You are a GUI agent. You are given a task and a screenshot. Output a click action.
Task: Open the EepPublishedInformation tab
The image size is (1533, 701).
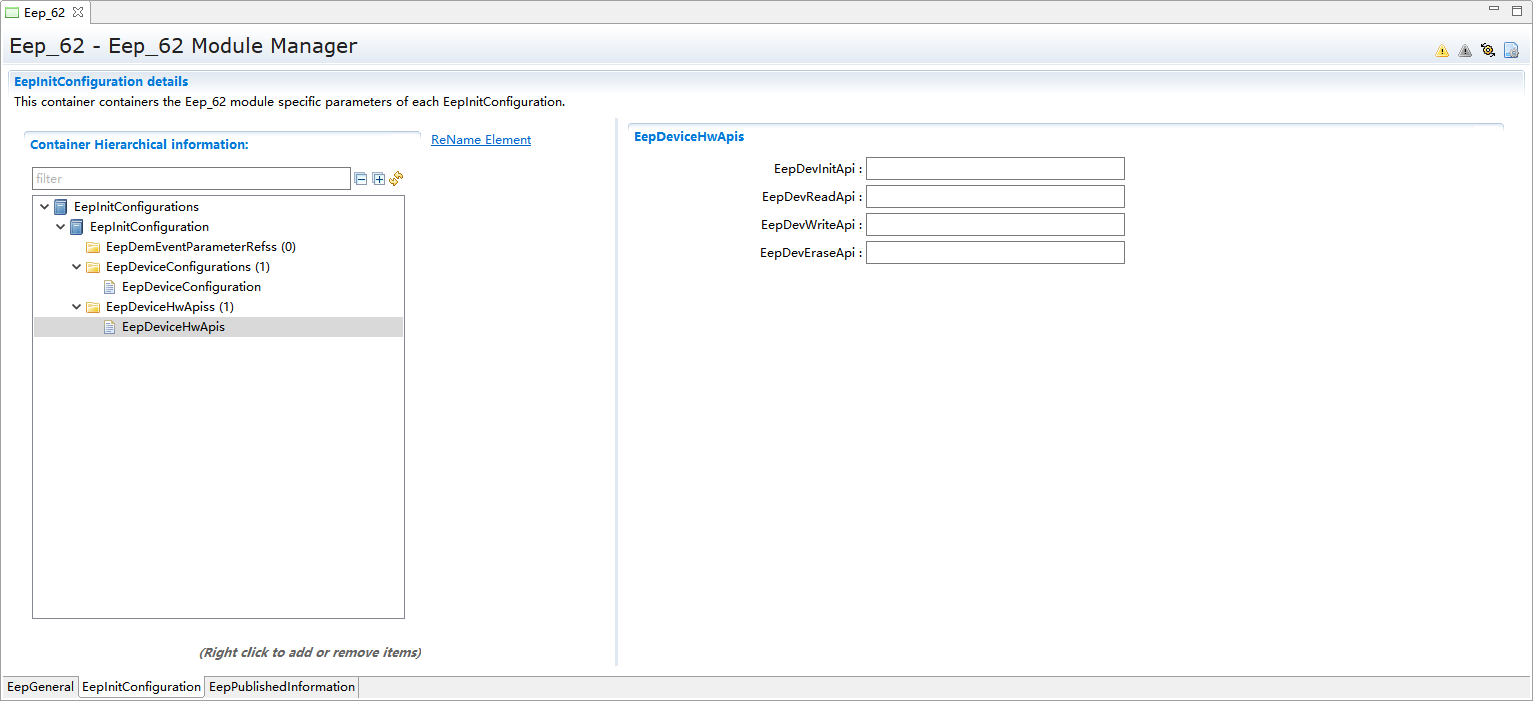281,687
